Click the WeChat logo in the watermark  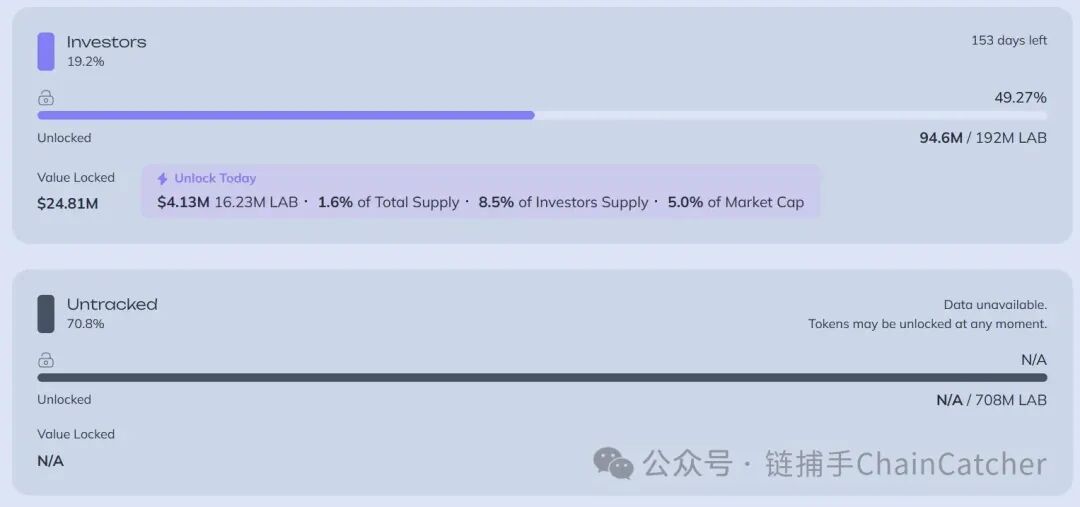tap(613, 462)
